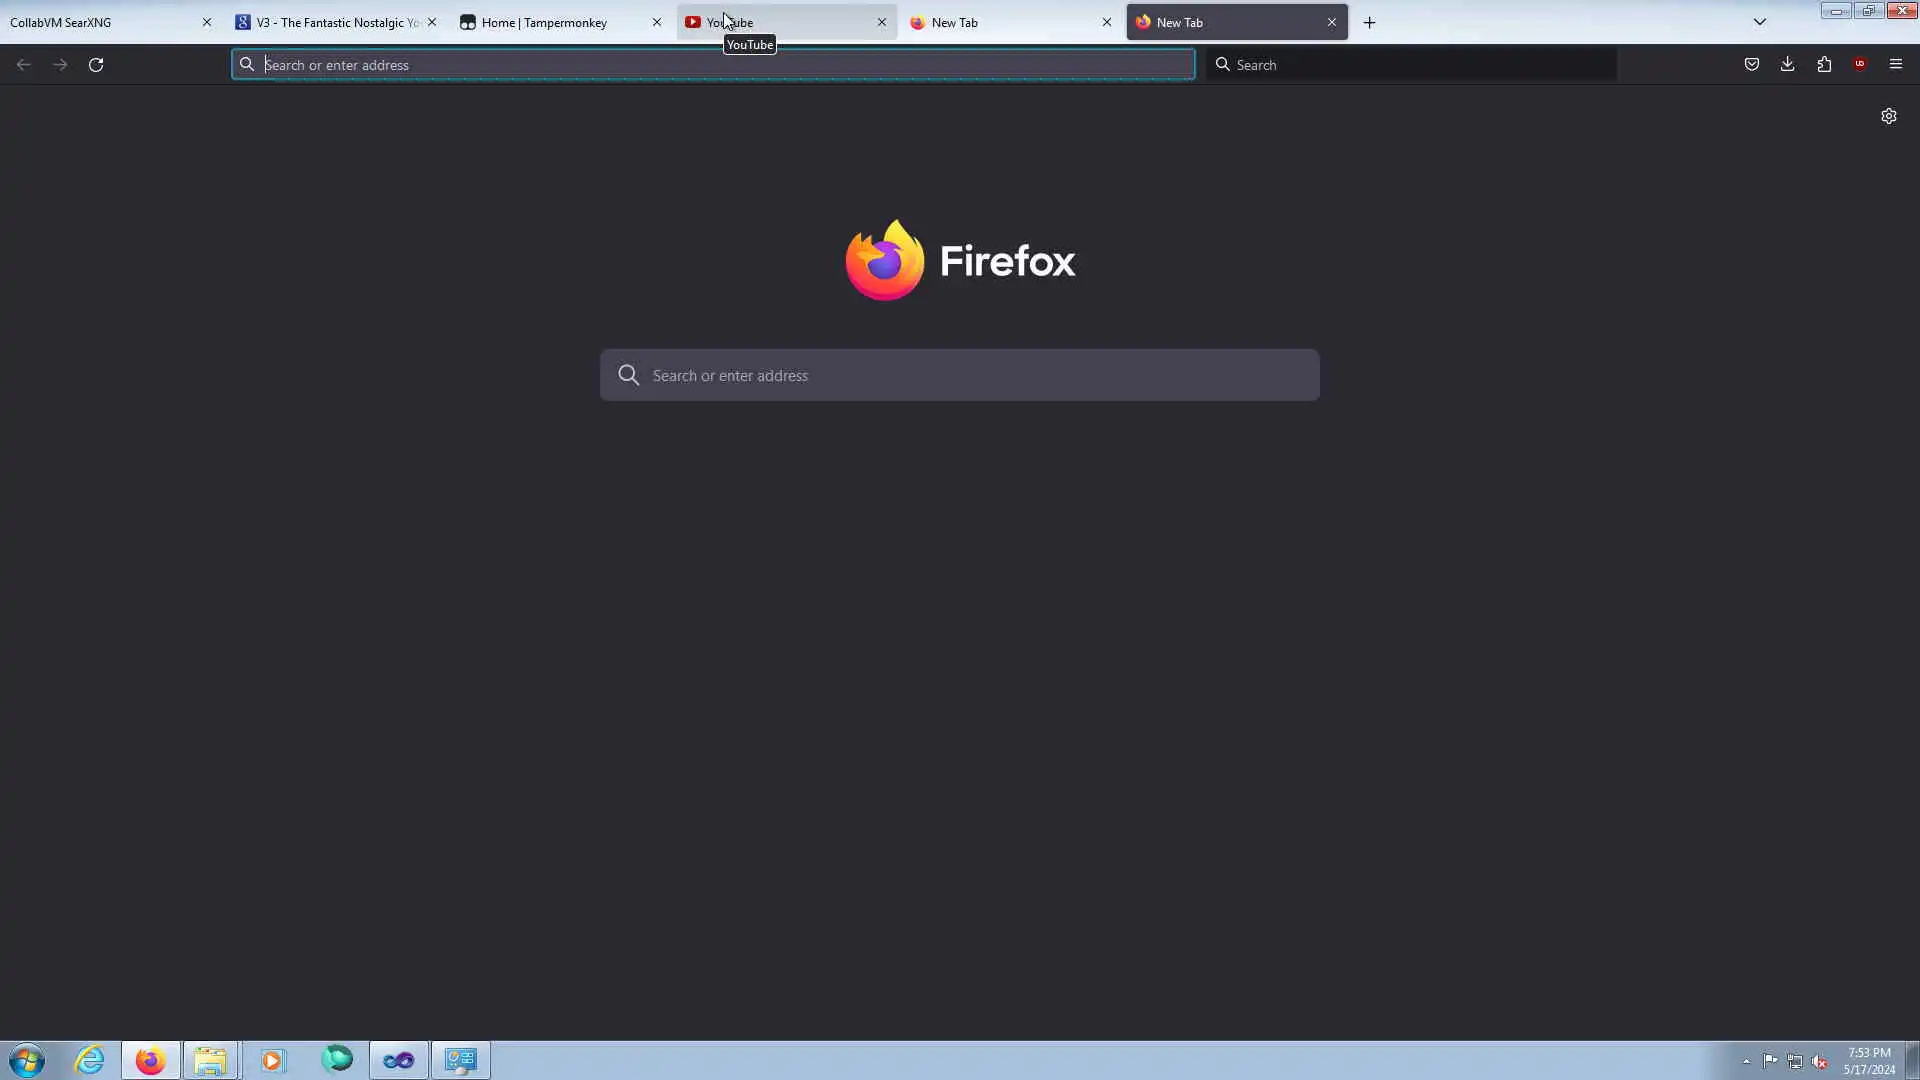Image resolution: width=1920 pixels, height=1080 pixels.
Task: Close the Tampermonkey tab
Action: click(657, 22)
